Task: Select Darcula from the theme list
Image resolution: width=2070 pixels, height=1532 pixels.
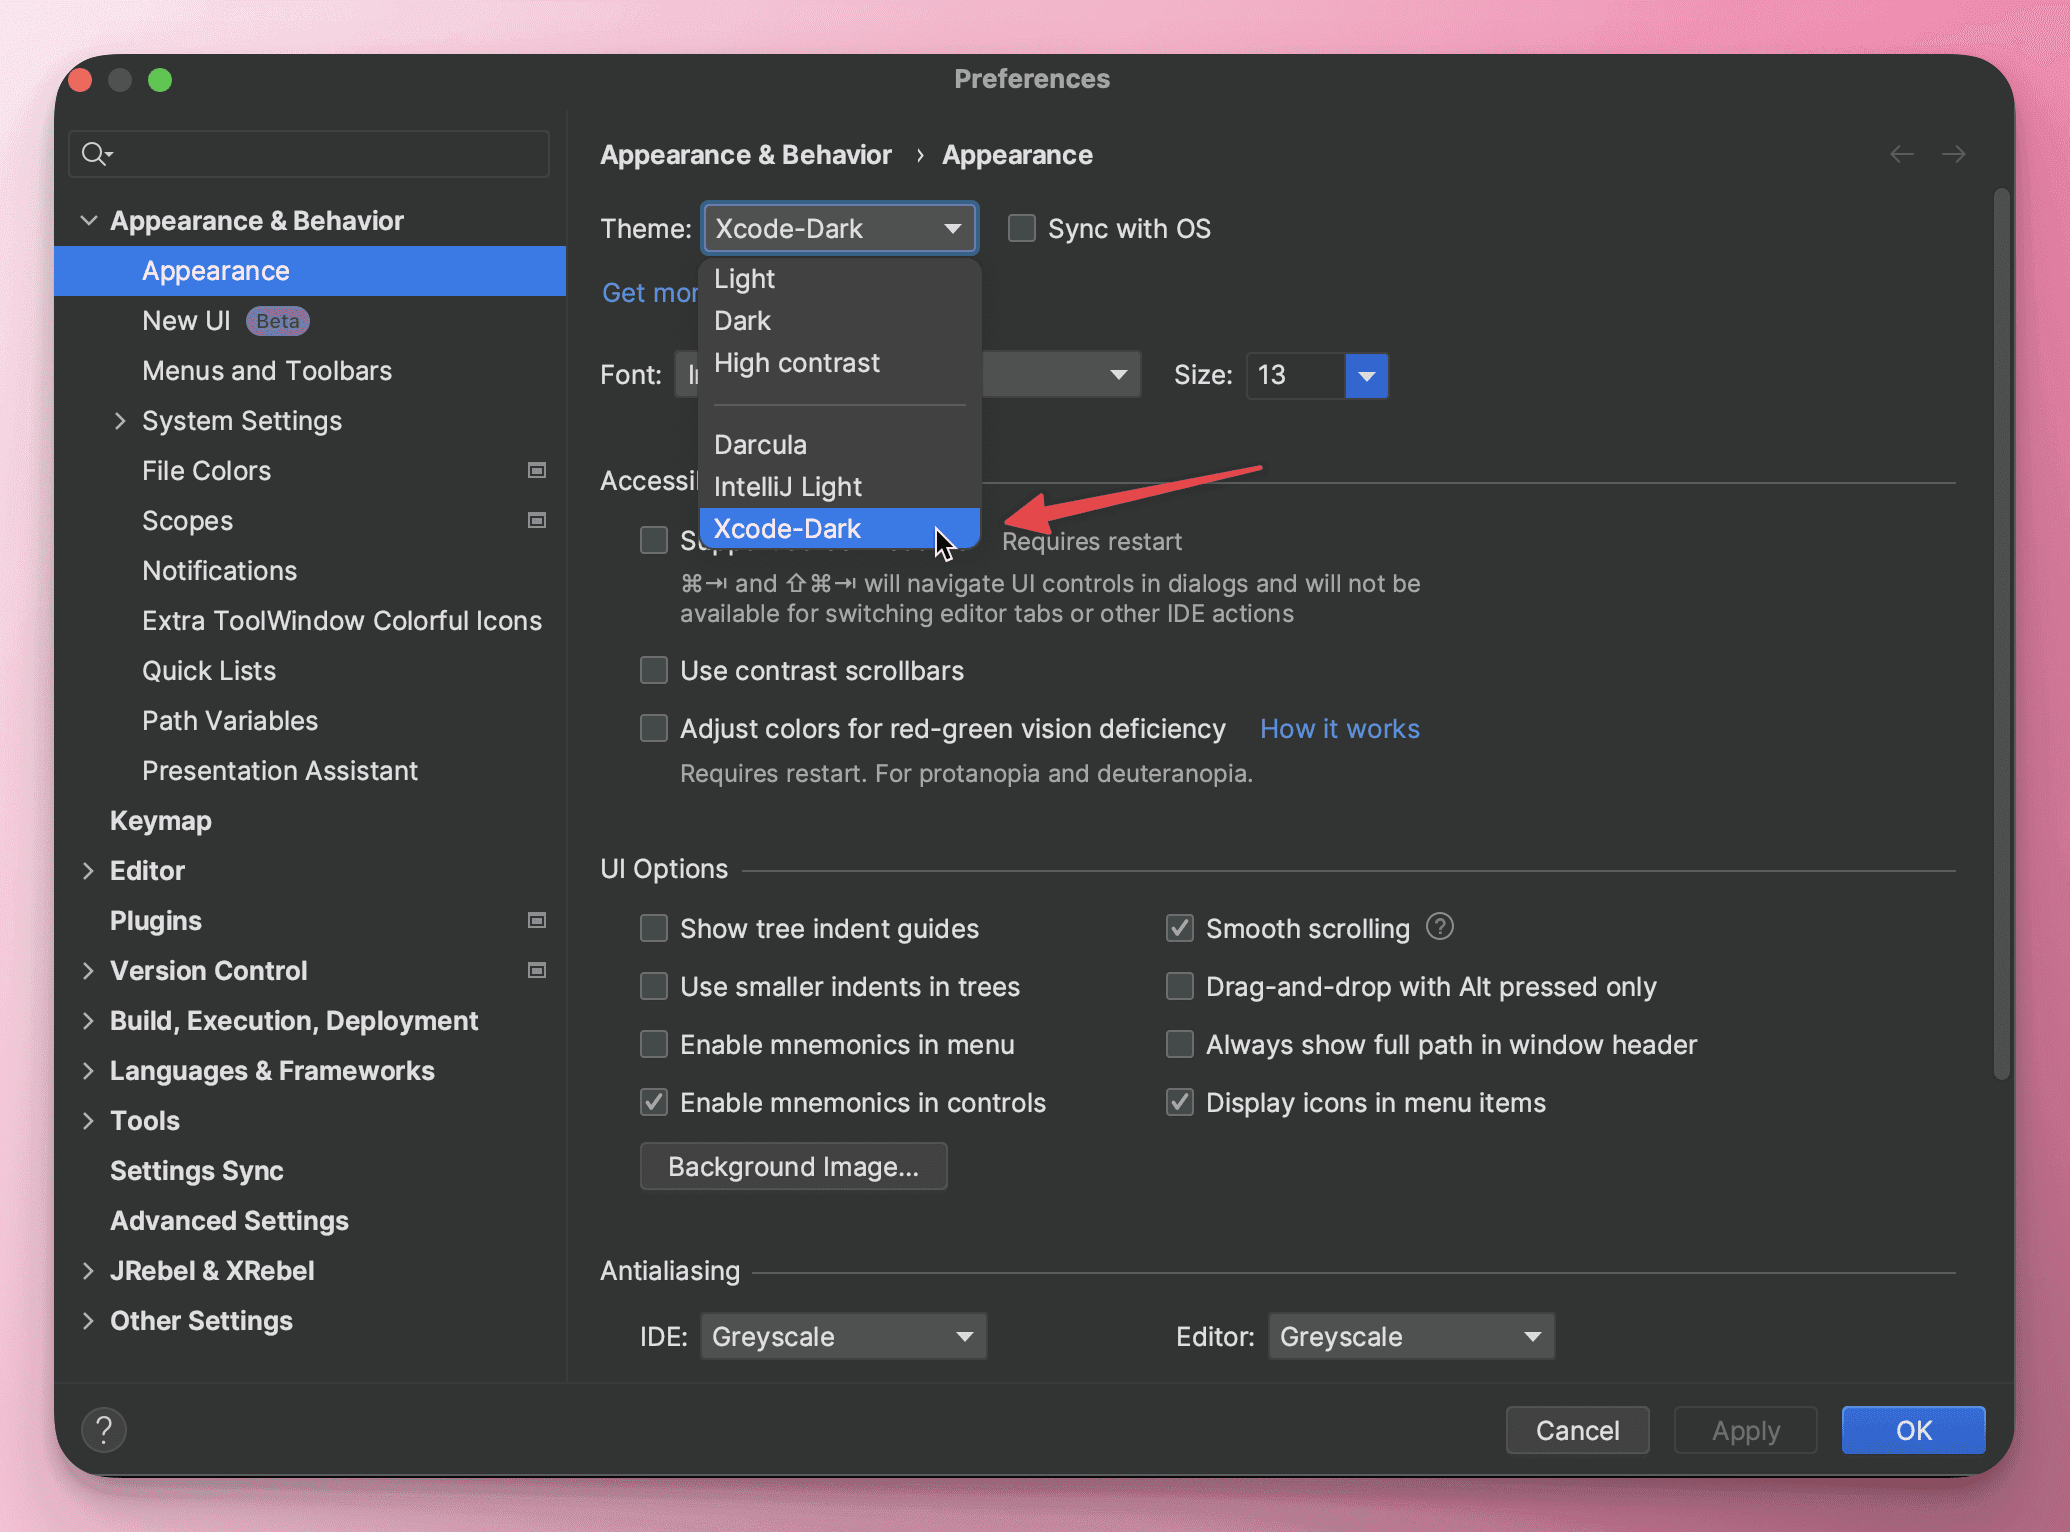Action: click(760, 444)
